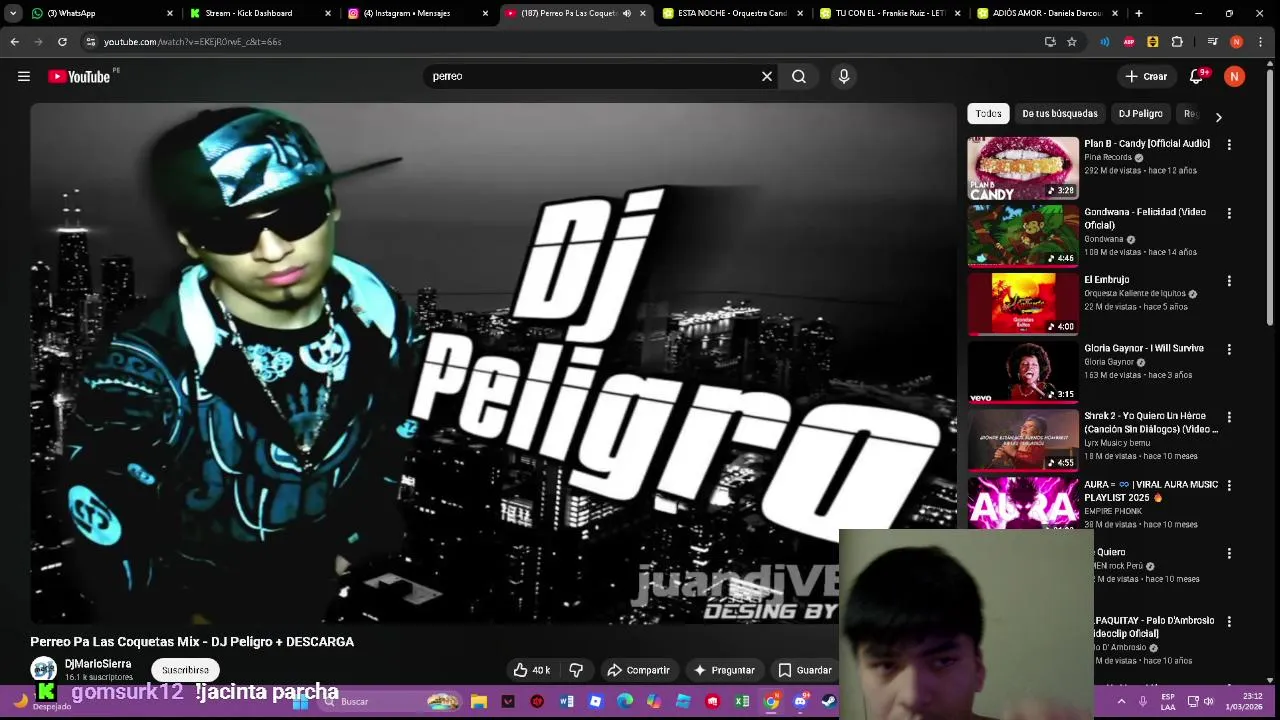Open the El Embrujo thumbnail
Image resolution: width=1280 pixels, height=720 pixels.
click(x=1023, y=304)
